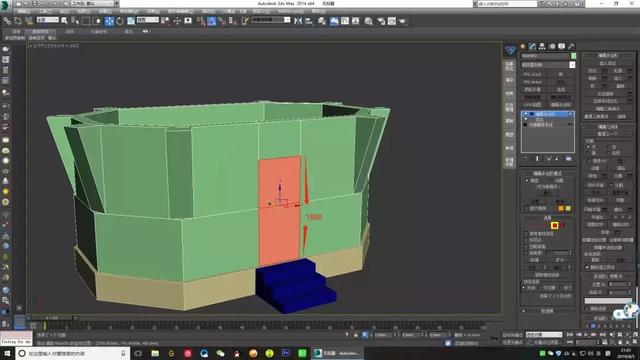Open the material name dropdown below Select ID

pyautogui.click(x=608, y=301)
